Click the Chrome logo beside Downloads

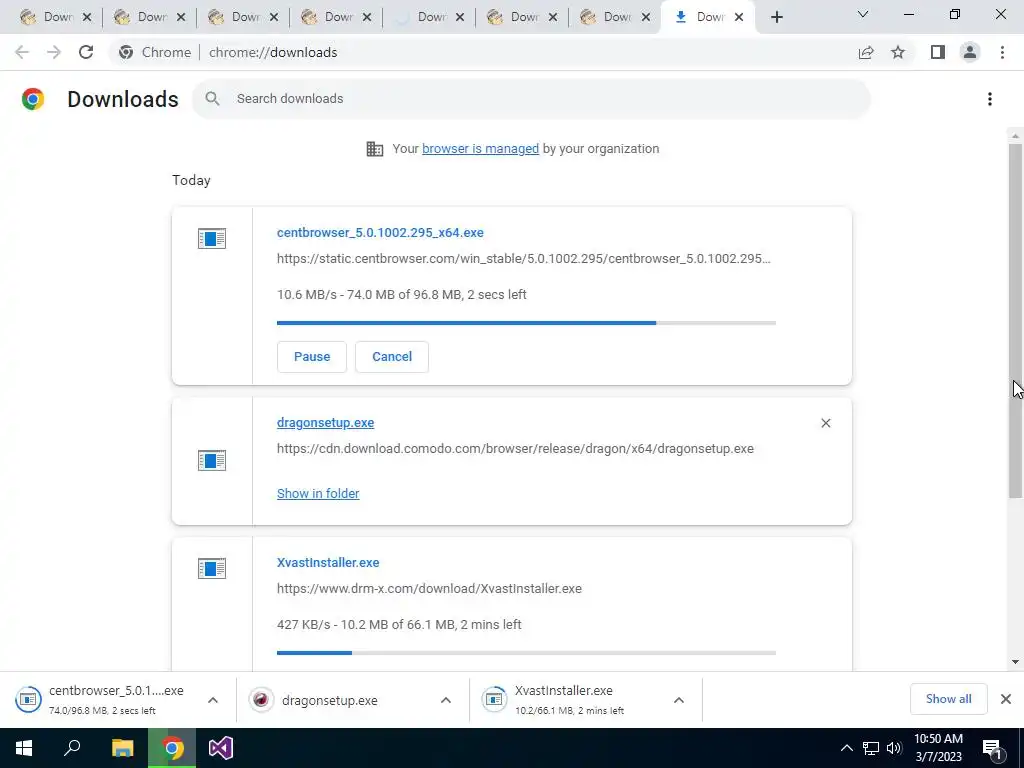pyautogui.click(x=33, y=99)
